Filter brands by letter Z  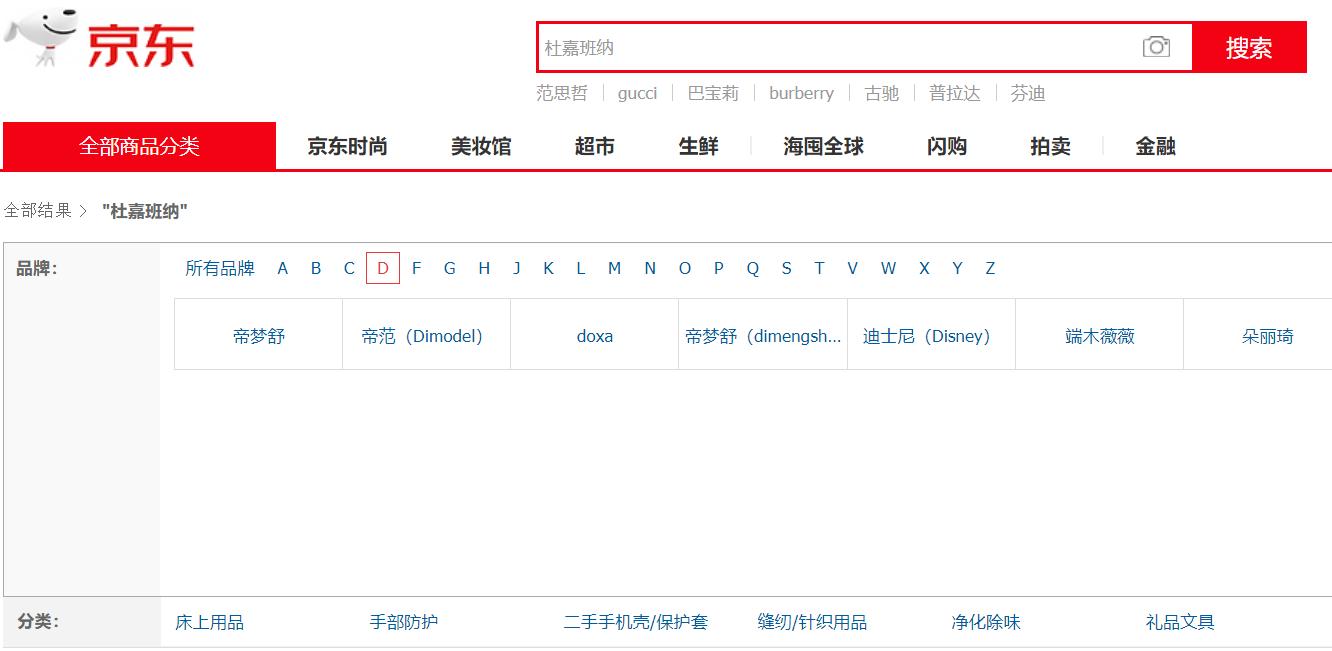990,268
